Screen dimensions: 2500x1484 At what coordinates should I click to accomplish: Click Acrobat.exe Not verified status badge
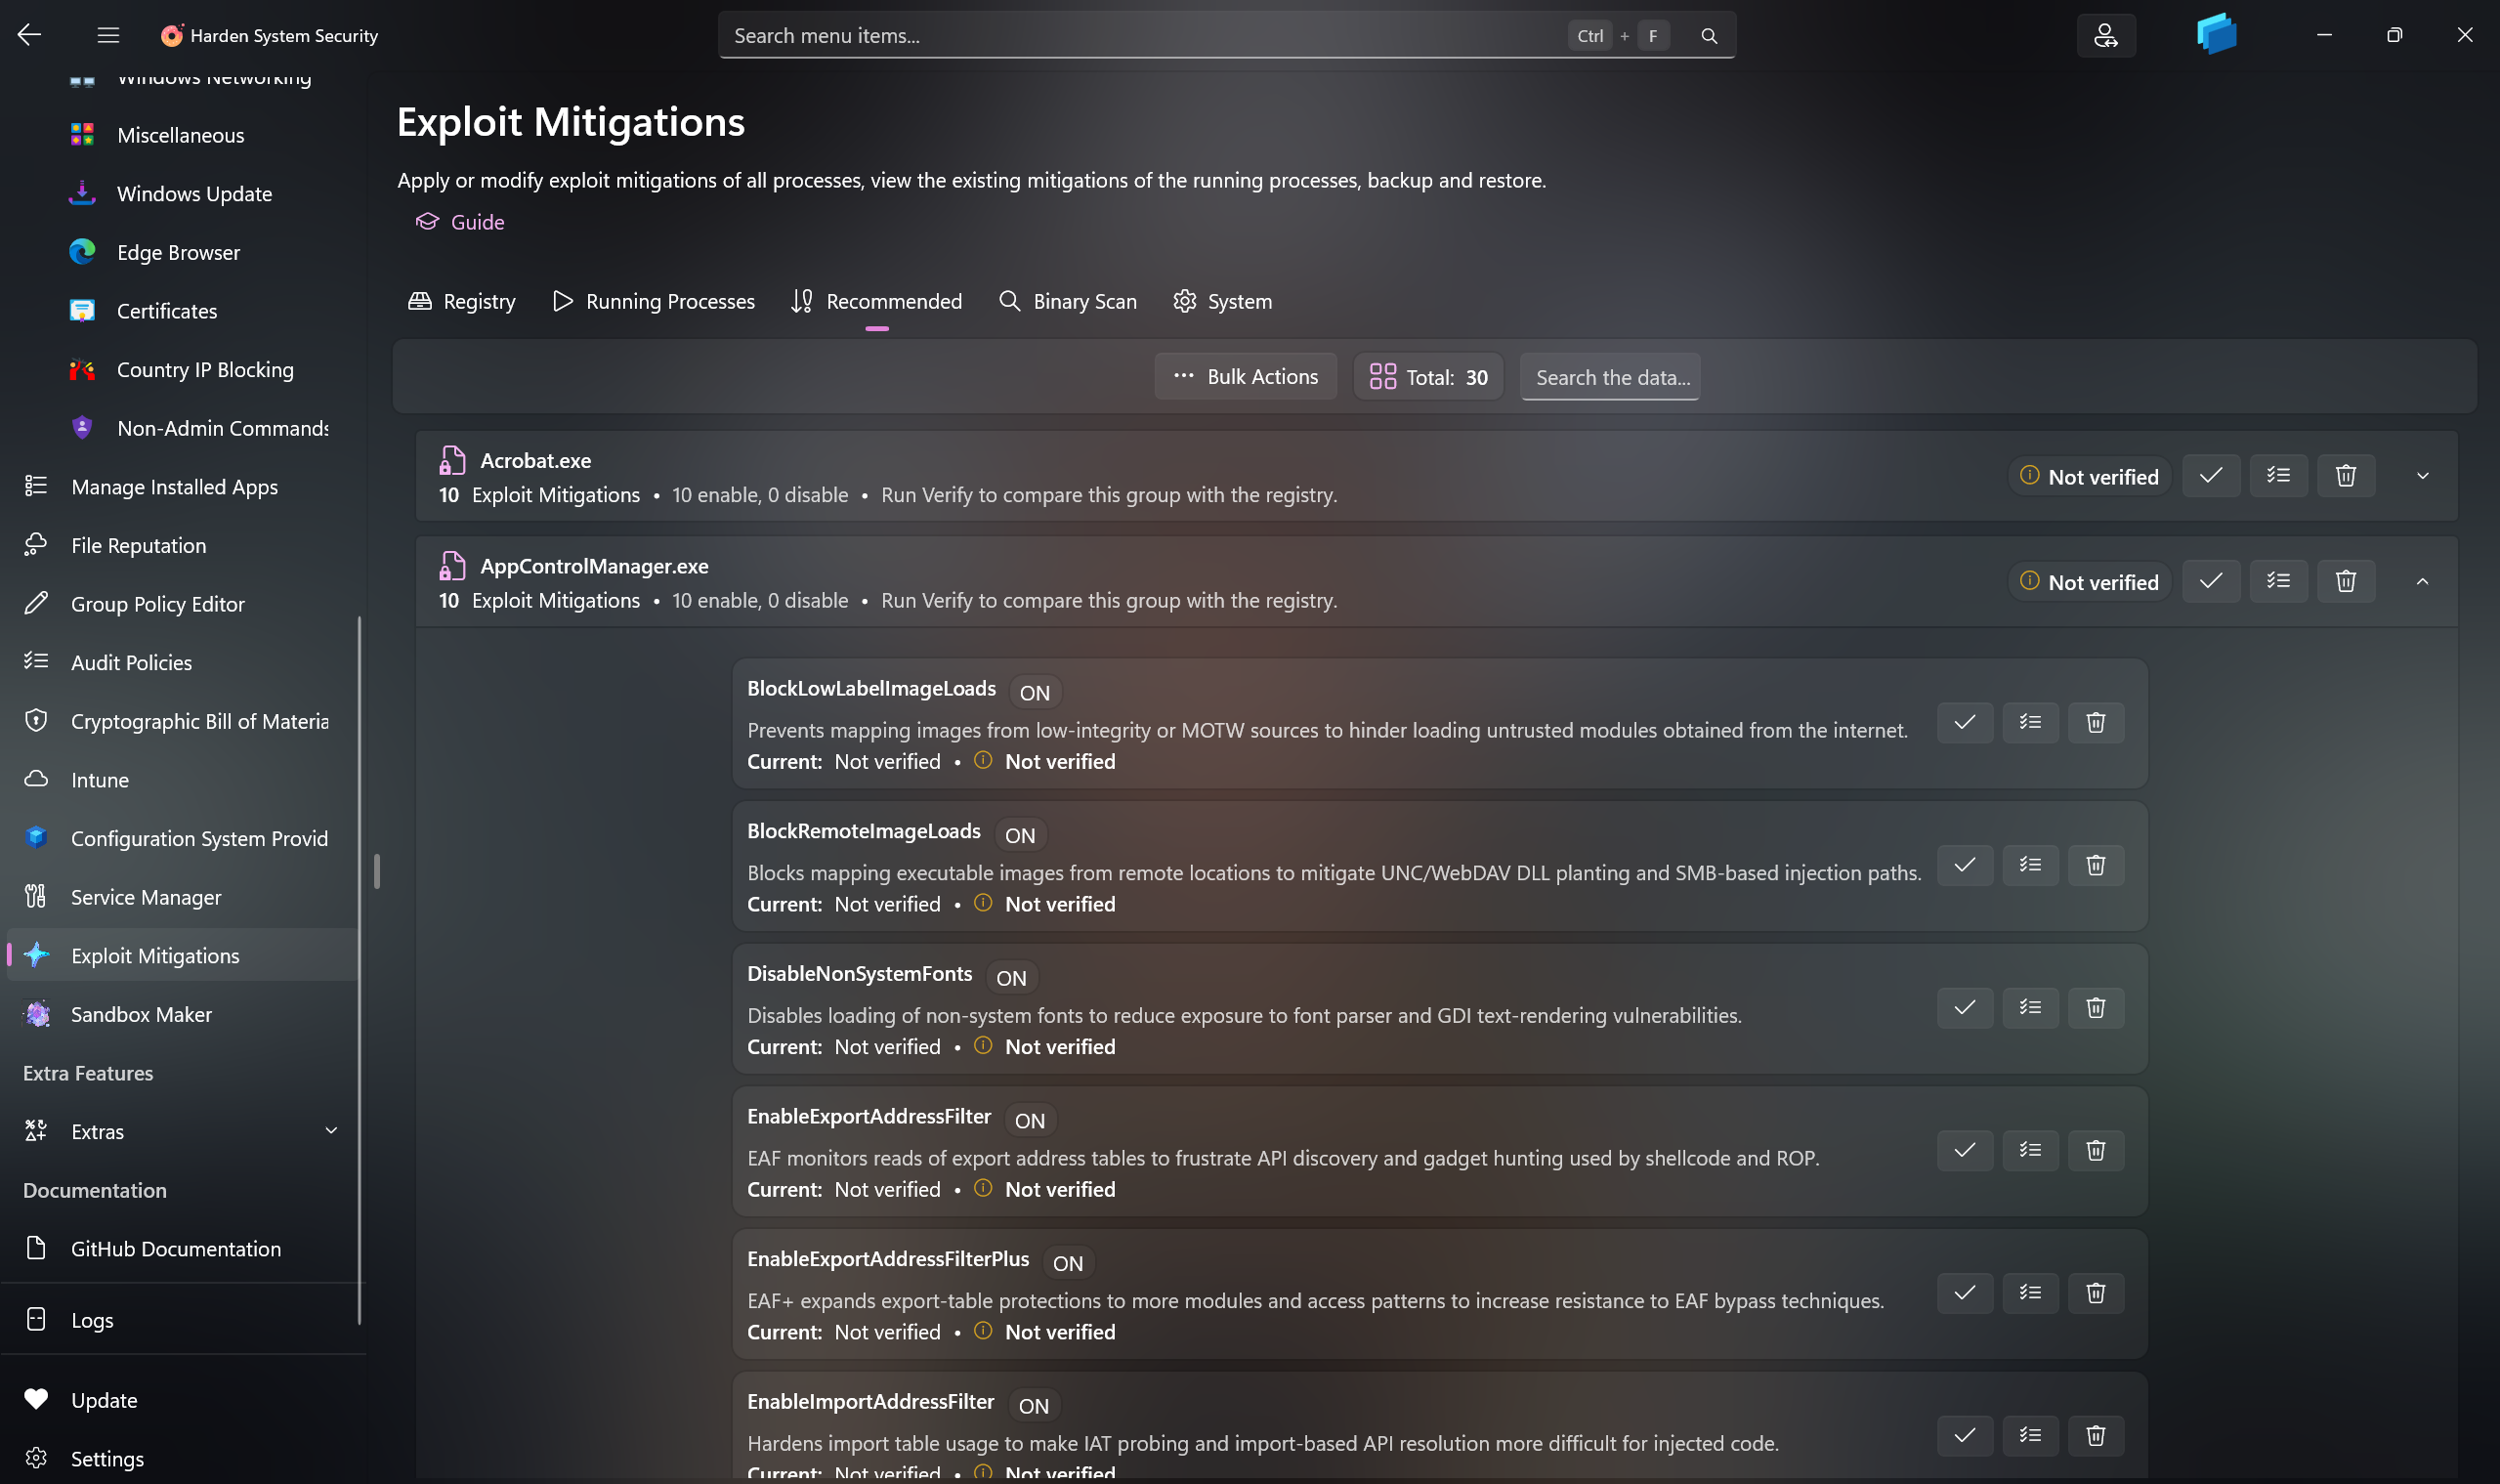coord(2089,476)
